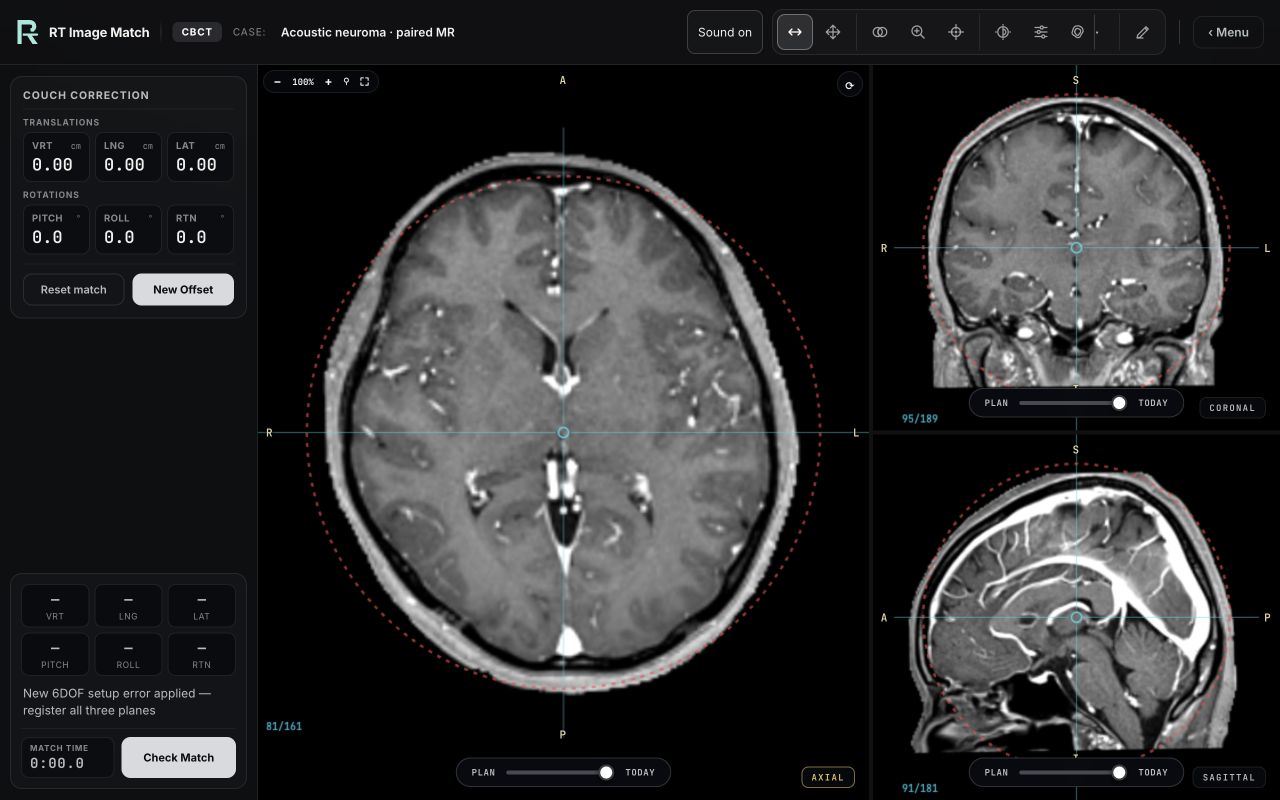Select the four-way move tool

[833, 32]
